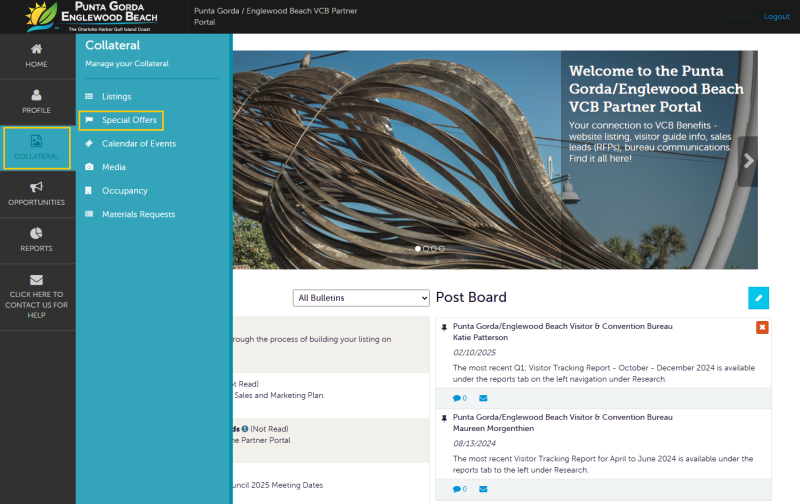
Task: Click the 02/10/2025 post date
Action: [474, 352]
